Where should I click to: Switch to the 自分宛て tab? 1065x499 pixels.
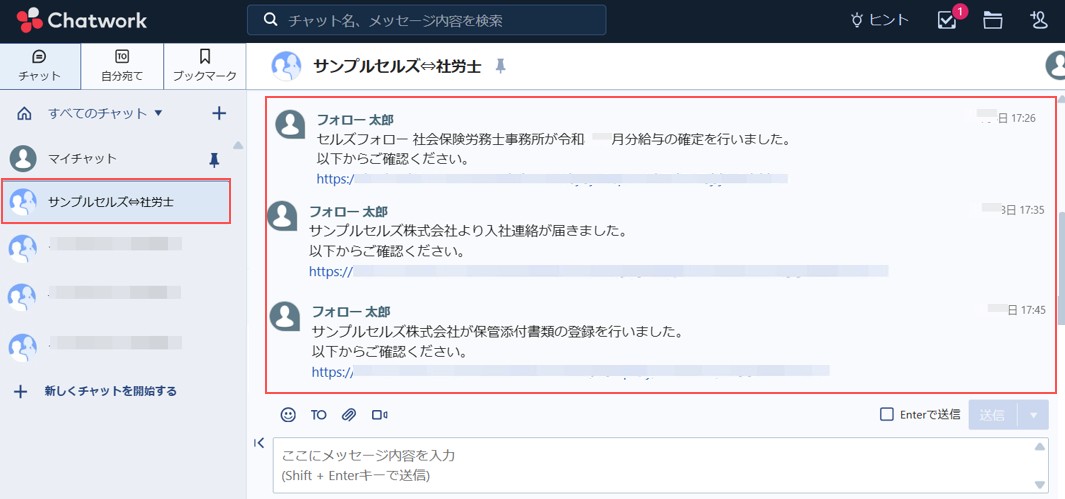pyautogui.click(x=122, y=66)
